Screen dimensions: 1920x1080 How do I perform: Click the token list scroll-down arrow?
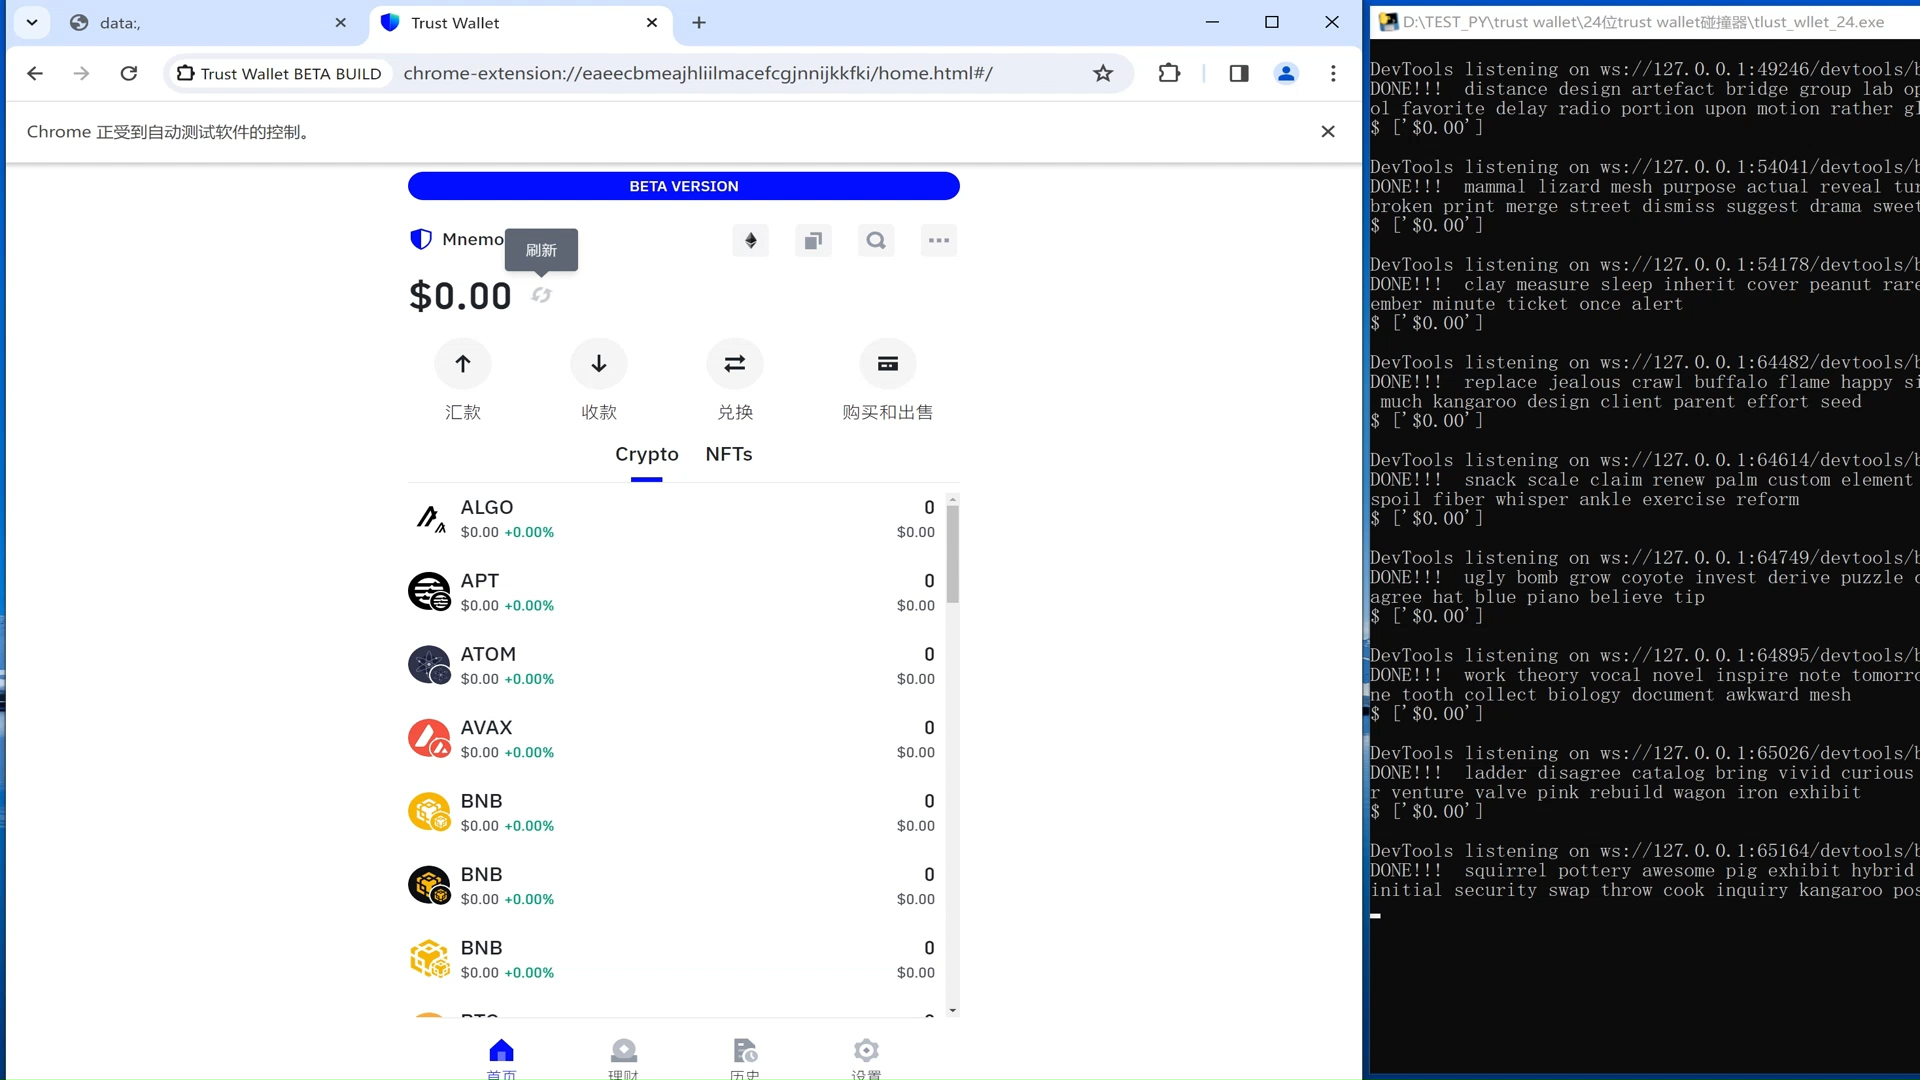click(953, 1010)
